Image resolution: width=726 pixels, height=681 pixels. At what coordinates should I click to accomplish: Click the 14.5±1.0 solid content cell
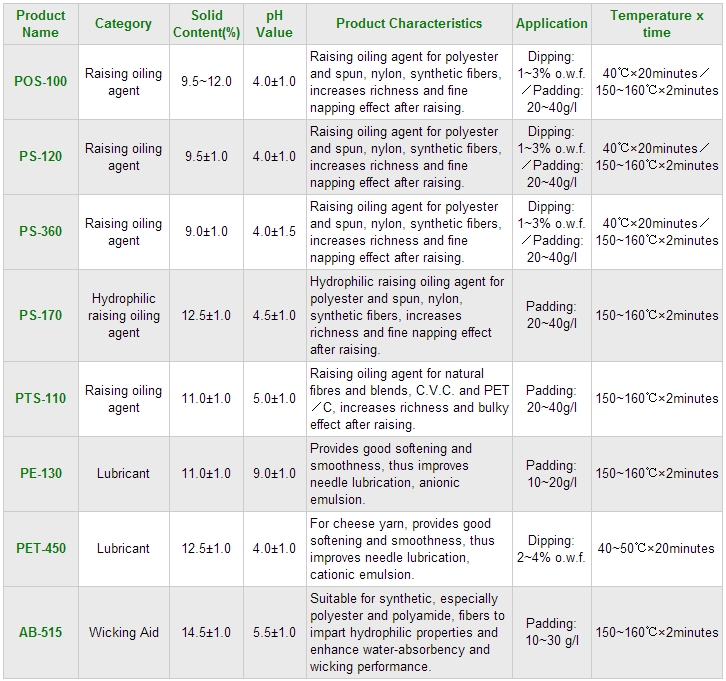207,632
